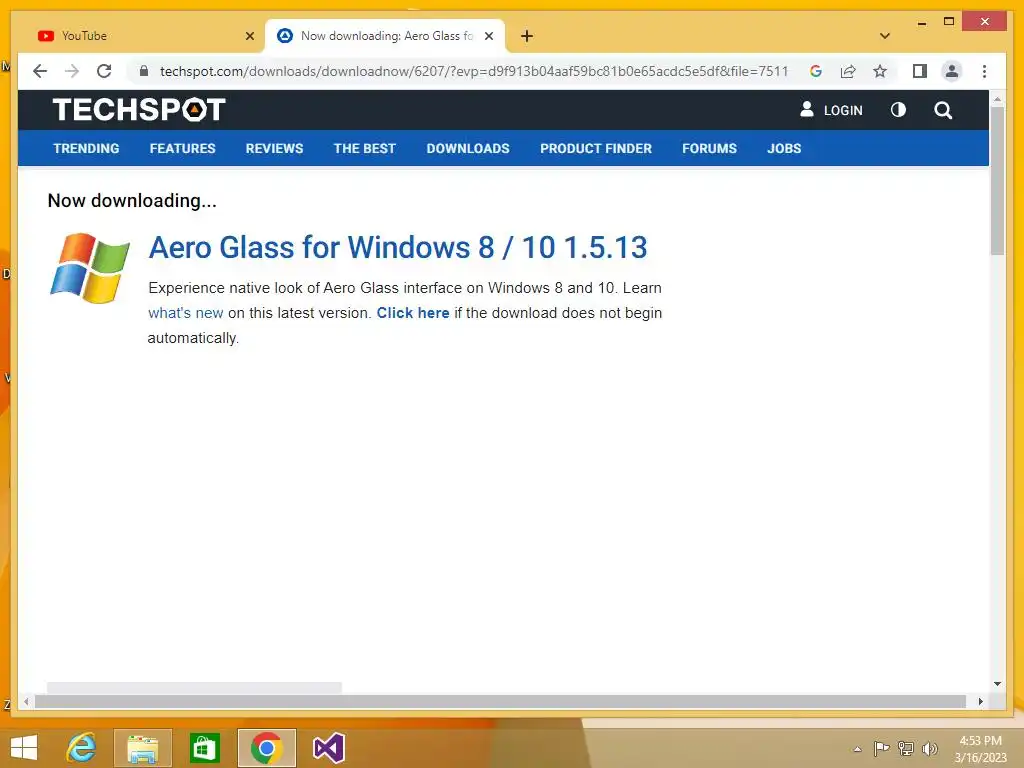Click the vertical scrollbar thumb
1024x768 pixels.
click(997, 180)
